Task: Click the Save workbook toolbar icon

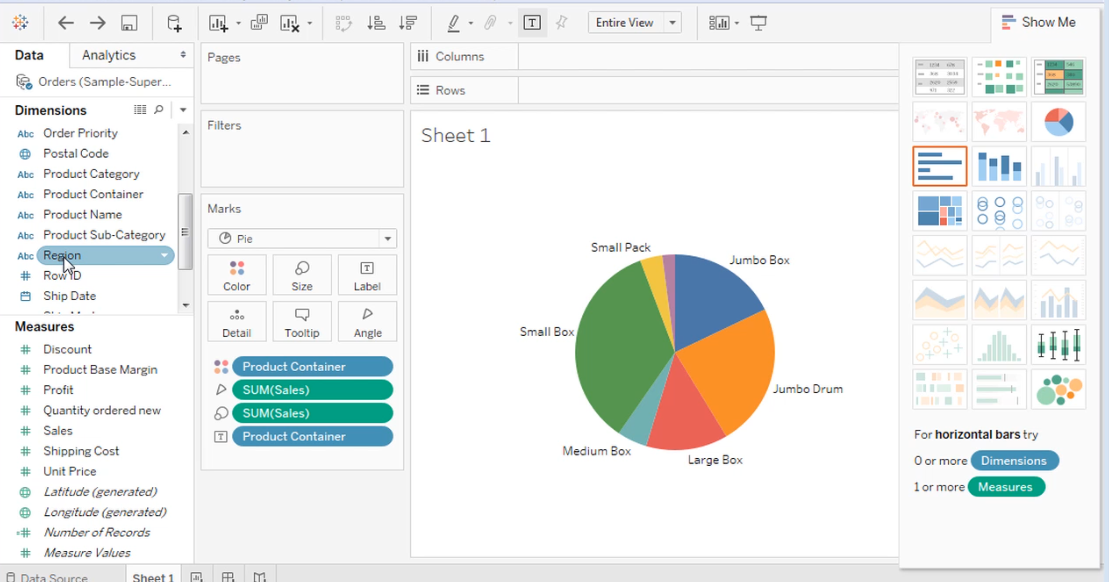Action: point(130,22)
